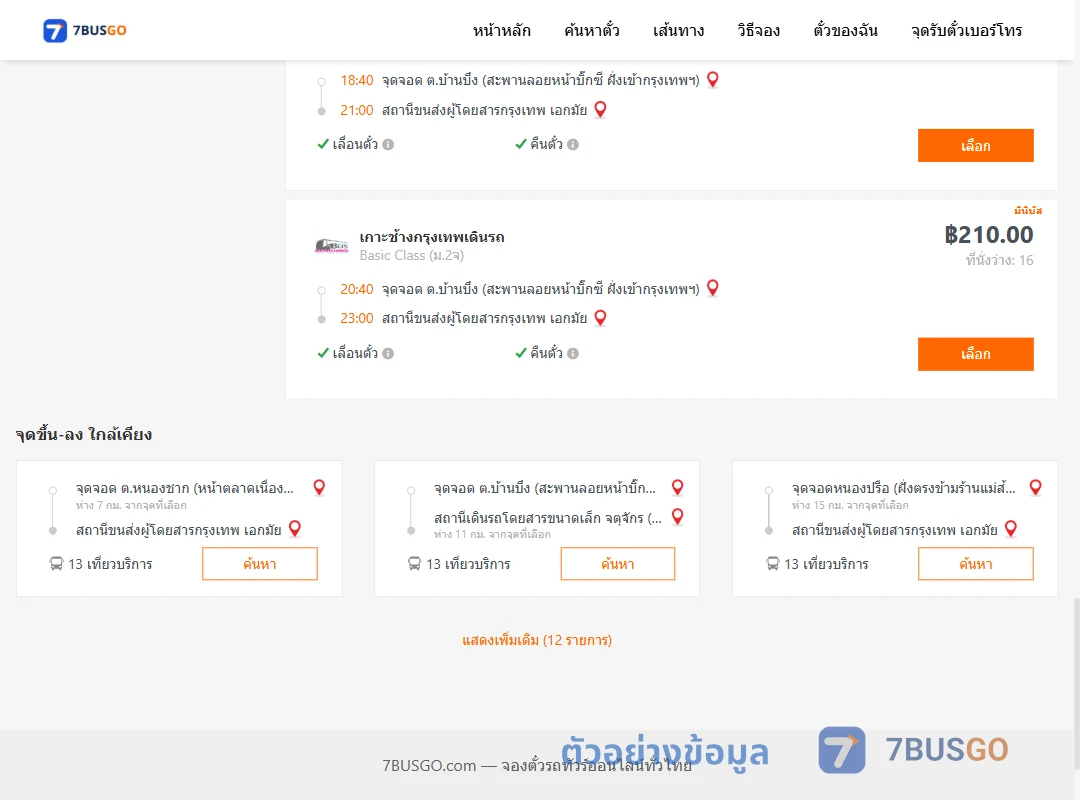The width and height of the screenshot is (1080, 800).
Task: Click the 23:00 arrival time
Action: (357, 318)
